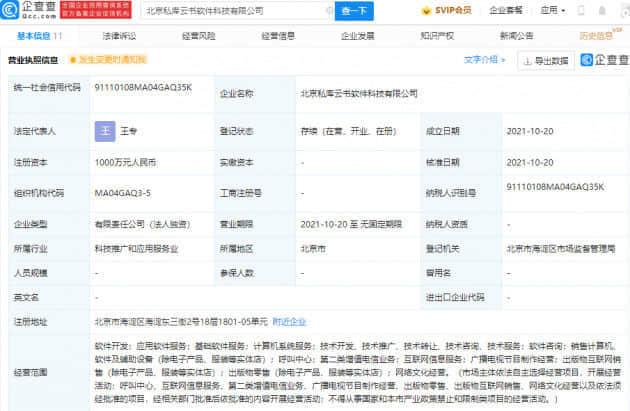This screenshot has width=630, height=411.
Task: Click the notification bell icon
Action: click(602, 10)
